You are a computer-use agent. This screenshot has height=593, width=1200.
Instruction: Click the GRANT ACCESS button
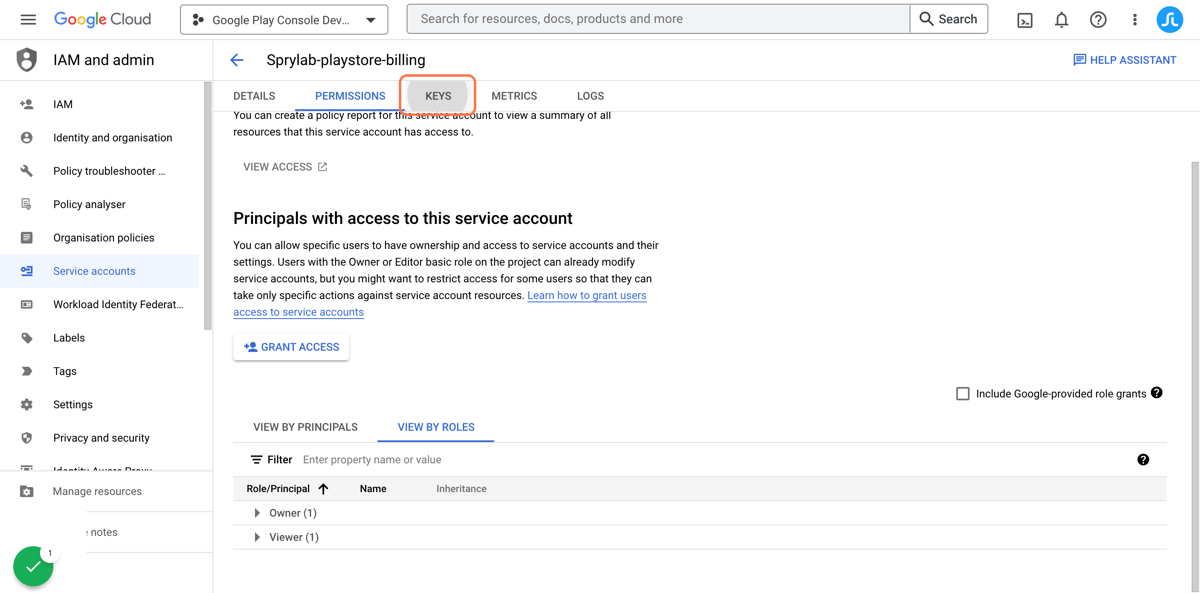coord(291,347)
